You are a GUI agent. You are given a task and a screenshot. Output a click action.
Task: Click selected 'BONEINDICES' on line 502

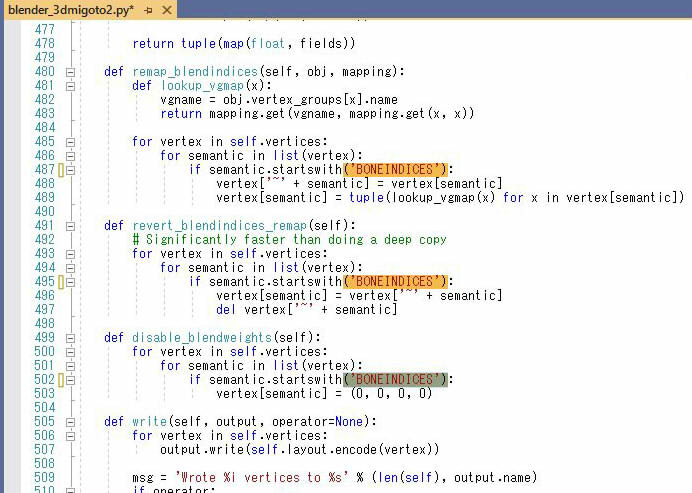pyautogui.click(x=395, y=380)
